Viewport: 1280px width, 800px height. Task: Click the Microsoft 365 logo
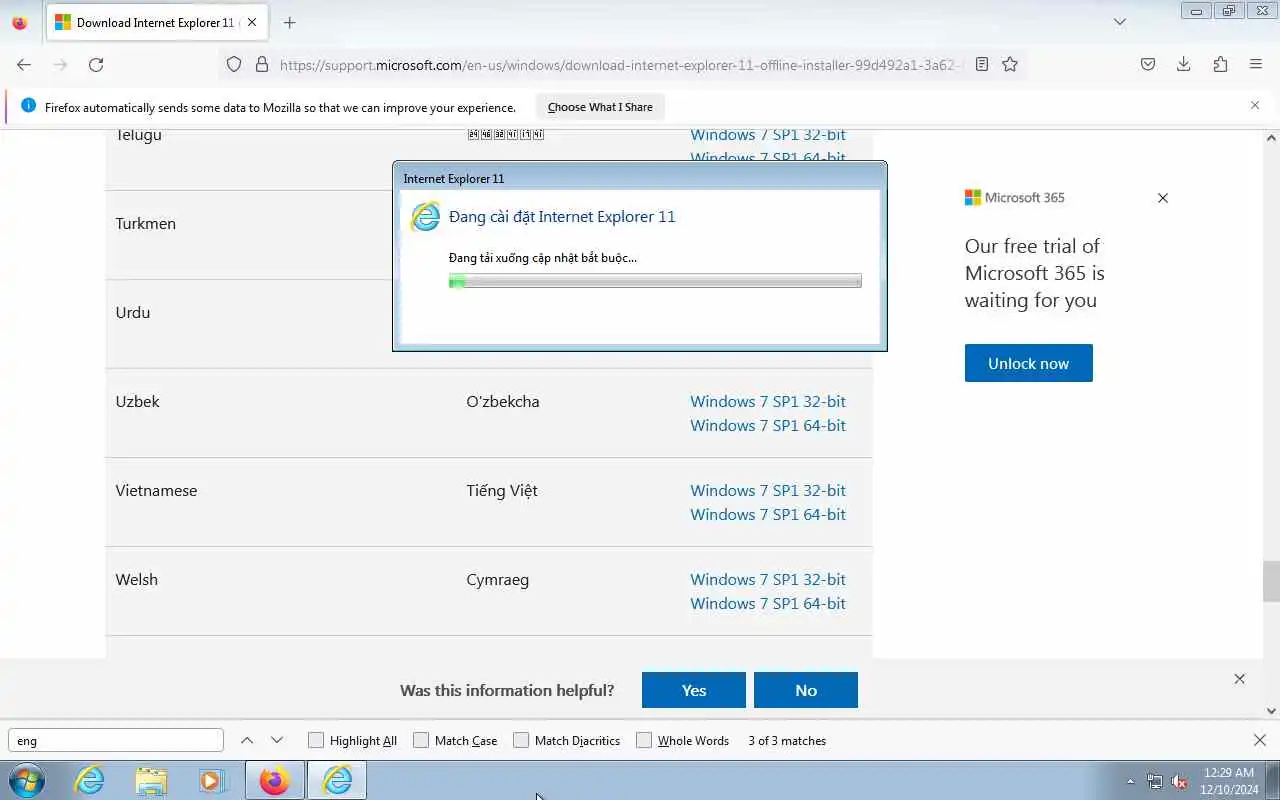click(x=1015, y=198)
